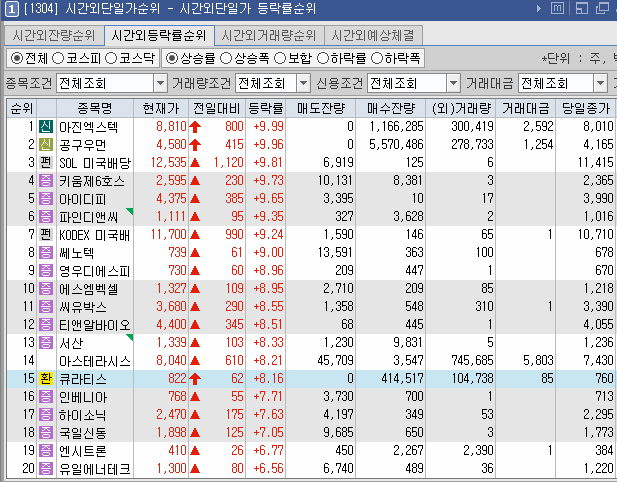Select the 코스피 radio button
This screenshot has width=617, height=482.
tap(58, 59)
